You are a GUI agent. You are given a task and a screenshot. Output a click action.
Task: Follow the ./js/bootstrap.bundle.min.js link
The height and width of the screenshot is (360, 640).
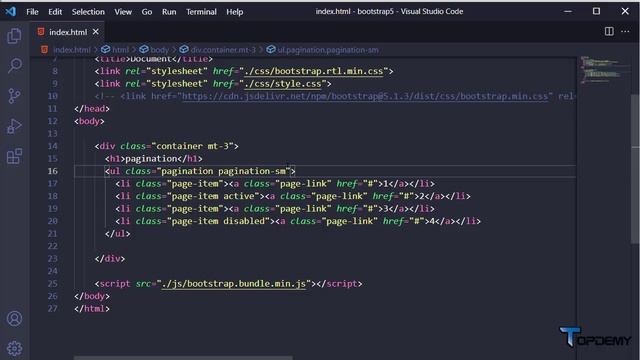[233, 284]
